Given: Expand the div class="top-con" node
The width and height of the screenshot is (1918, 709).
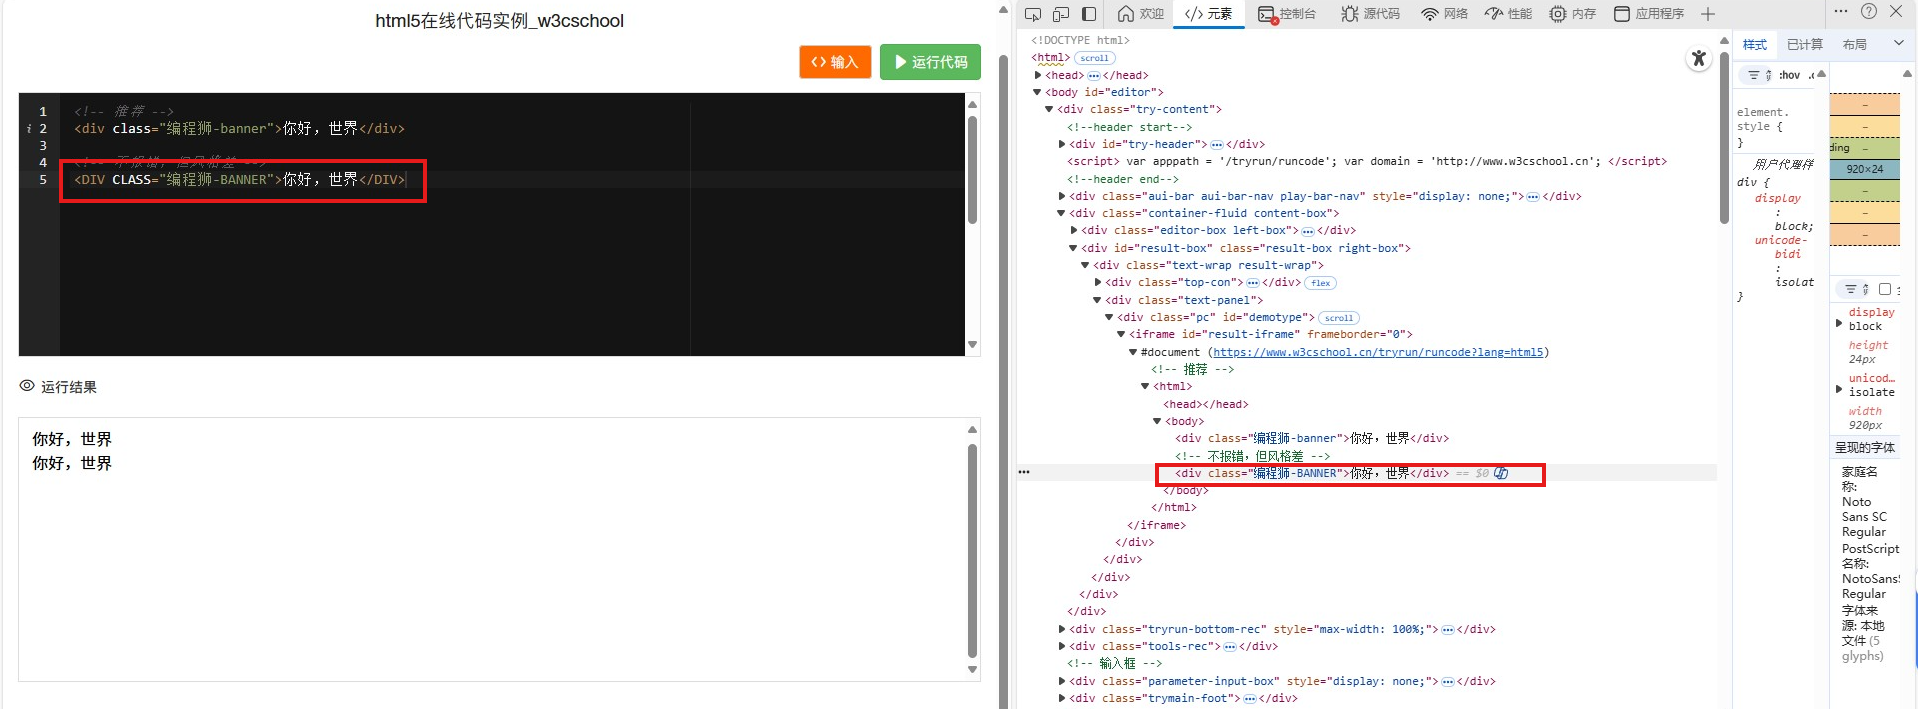Looking at the screenshot, I should click(x=1097, y=282).
